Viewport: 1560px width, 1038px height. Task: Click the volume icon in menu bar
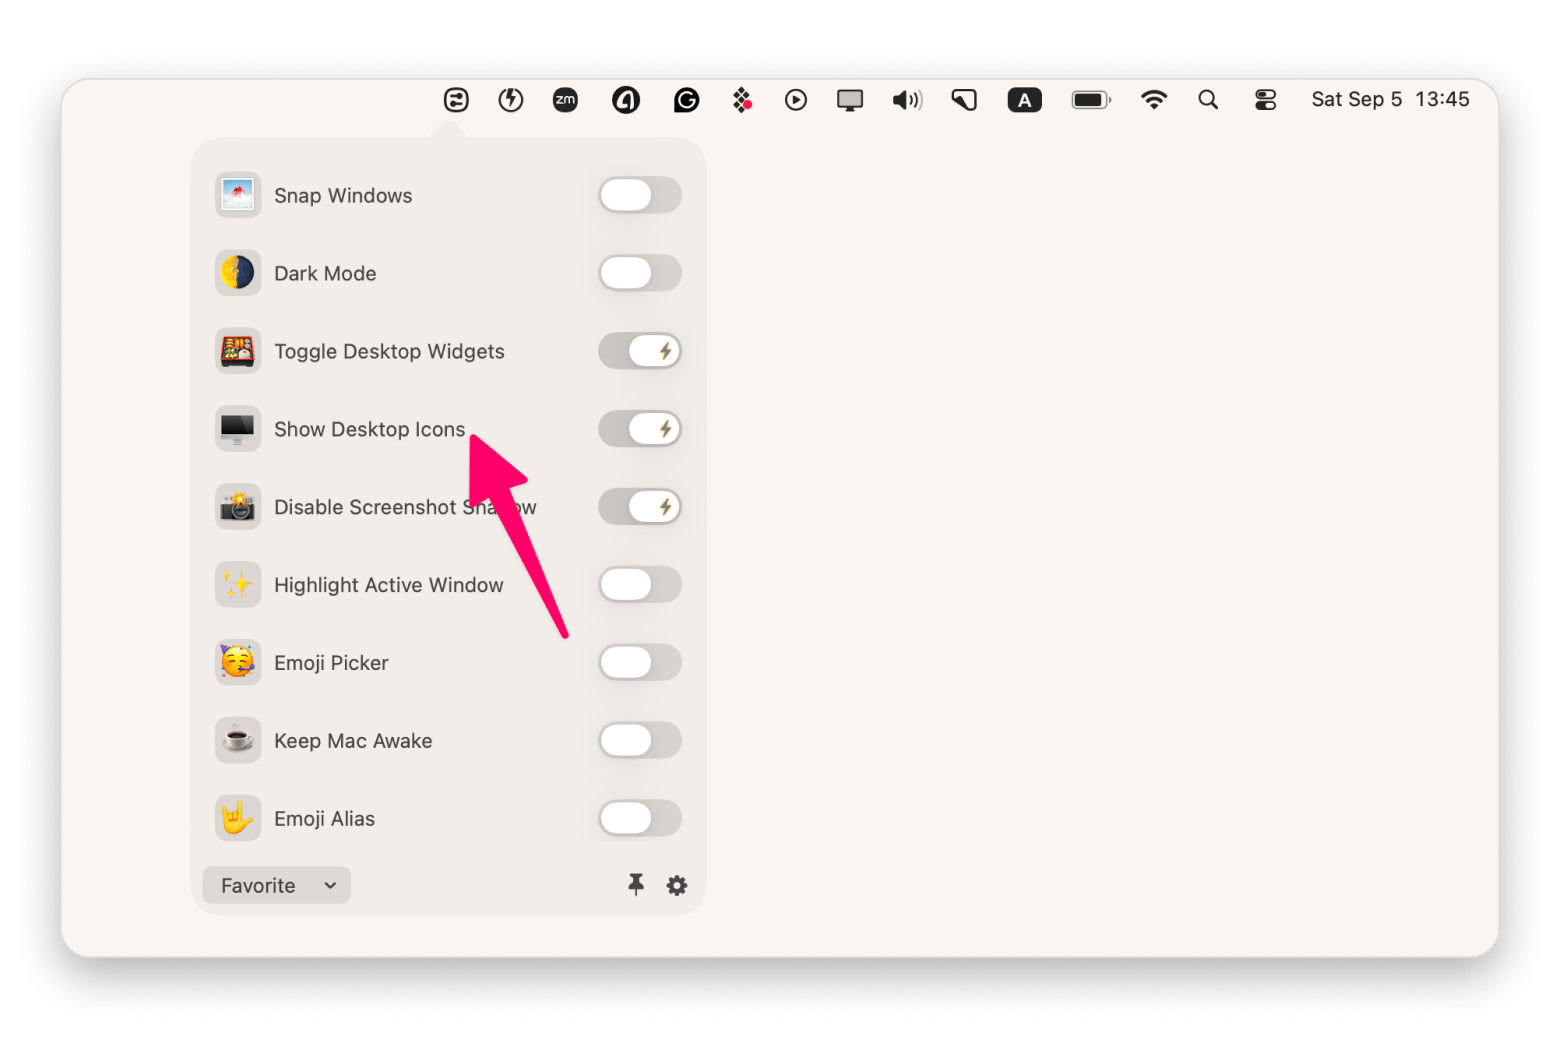[907, 100]
